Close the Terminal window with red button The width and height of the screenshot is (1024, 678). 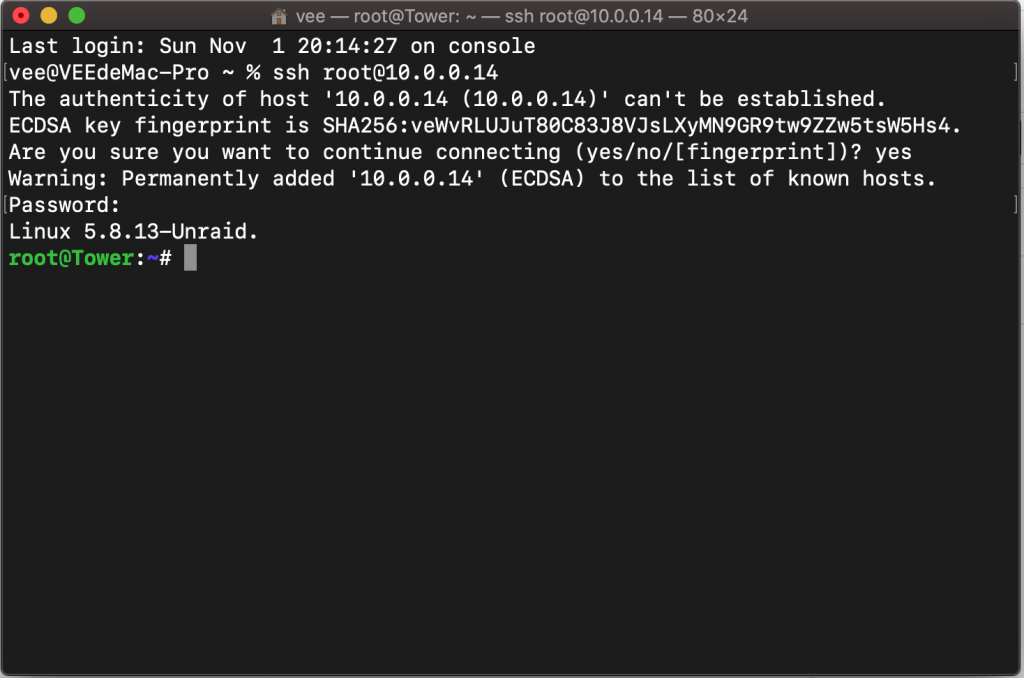click(x=21, y=15)
